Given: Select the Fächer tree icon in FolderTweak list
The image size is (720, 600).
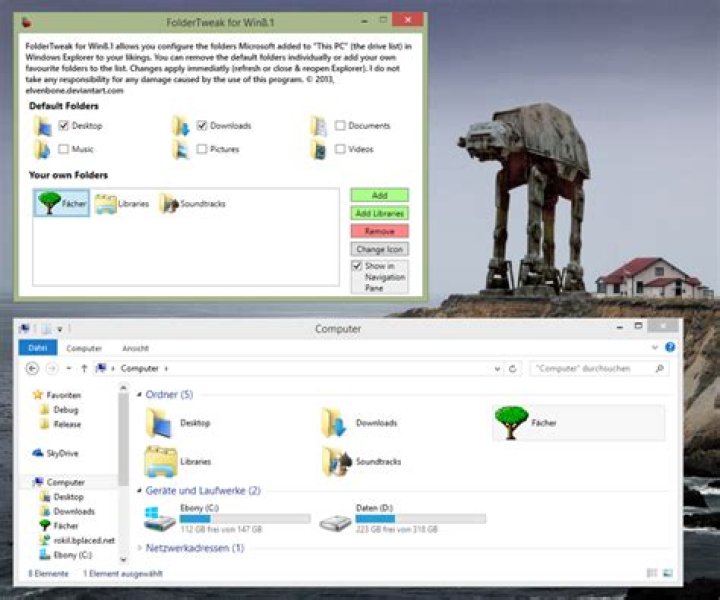Looking at the screenshot, I should coord(62,203).
